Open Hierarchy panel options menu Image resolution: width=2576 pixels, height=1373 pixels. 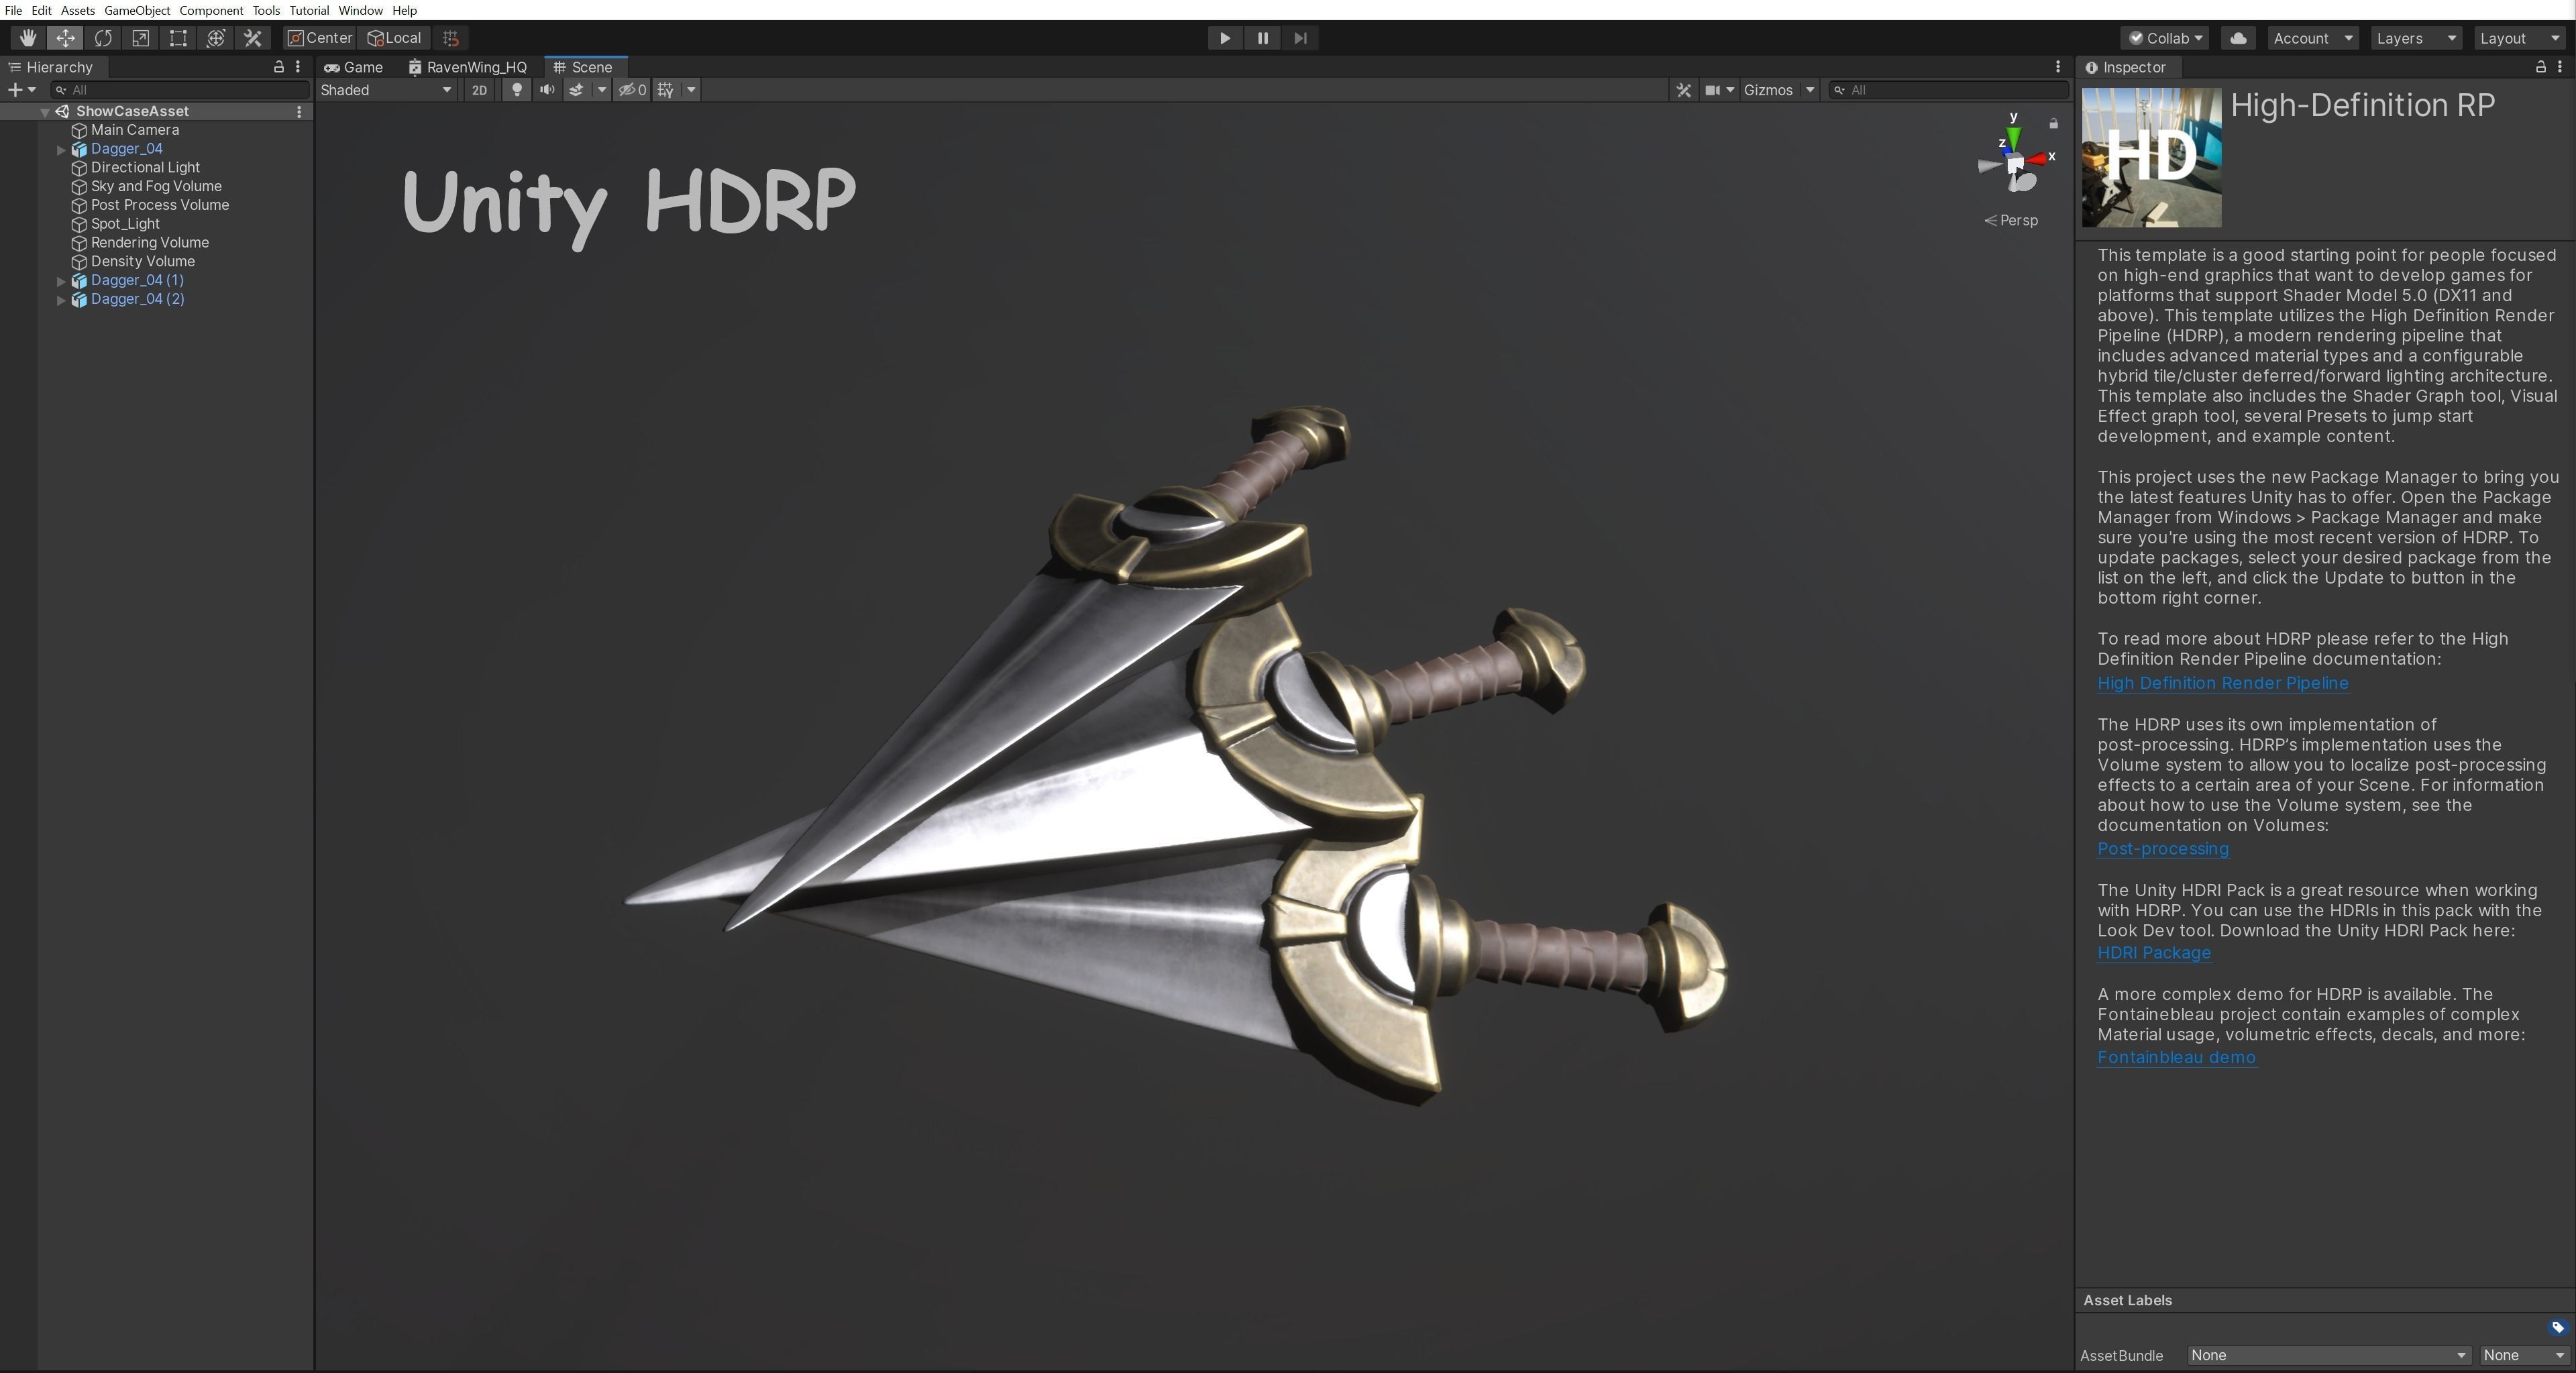click(298, 67)
